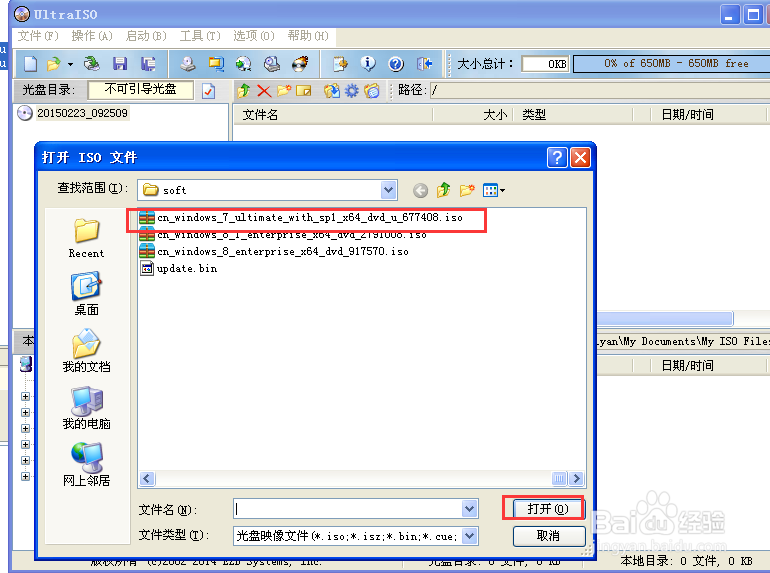
Task: Select the 我的电脑 shortcut
Action: (86, 408)
